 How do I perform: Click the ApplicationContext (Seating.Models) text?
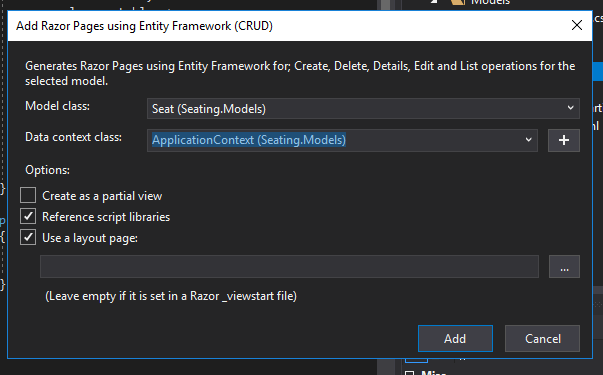(249, 140)
